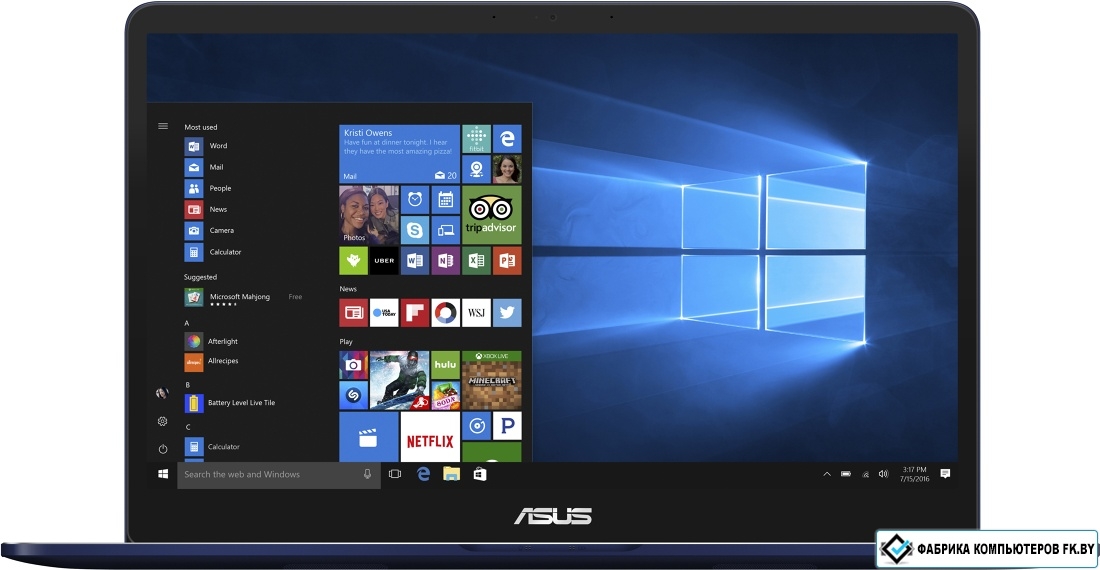Open the Twitter tile
The width and height of the screenshot is (1100, 570).
pos(507,313)
